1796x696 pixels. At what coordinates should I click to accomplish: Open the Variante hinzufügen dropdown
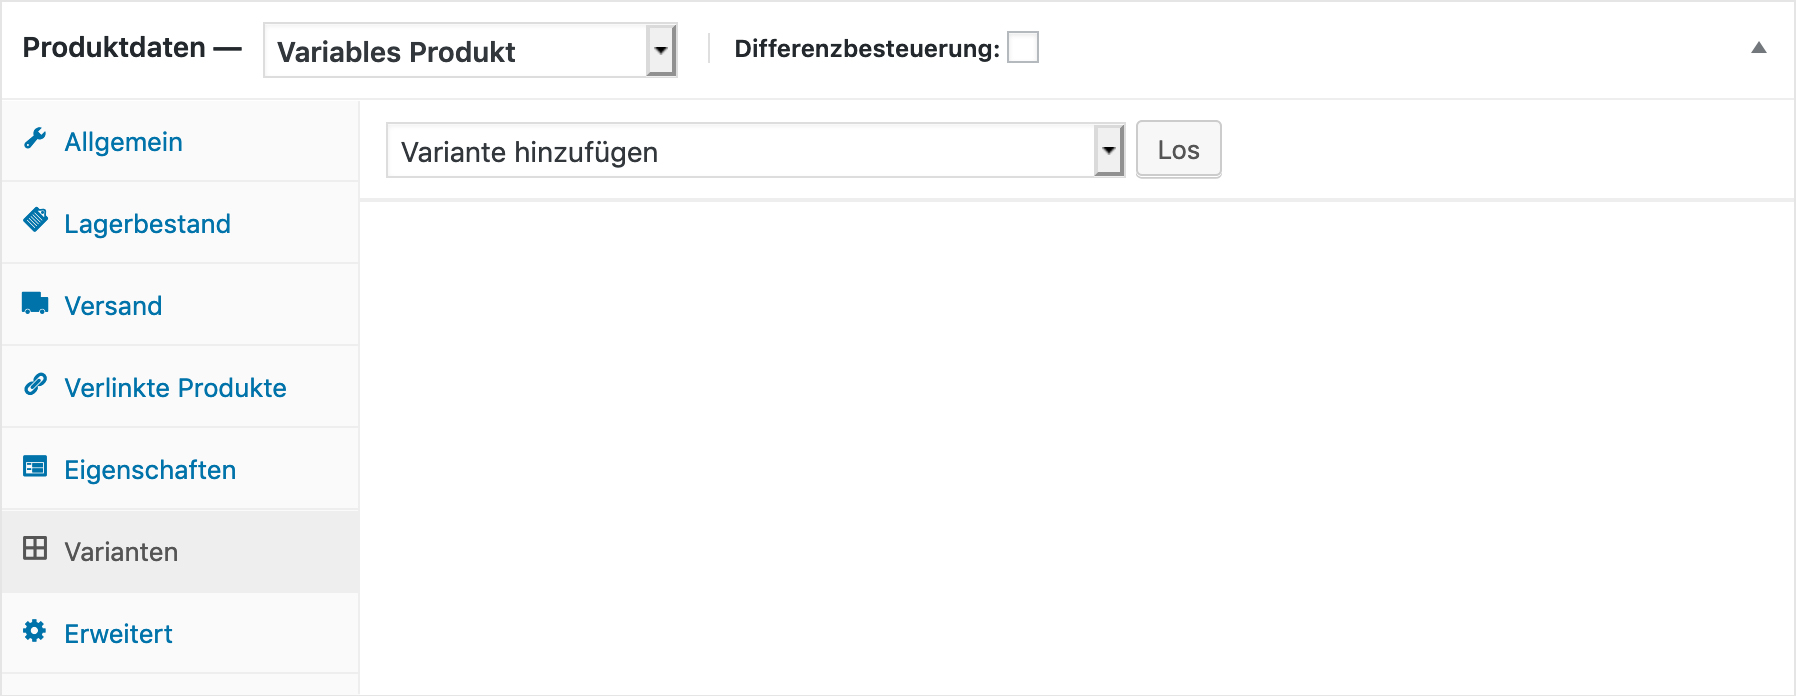click(756, 151)
